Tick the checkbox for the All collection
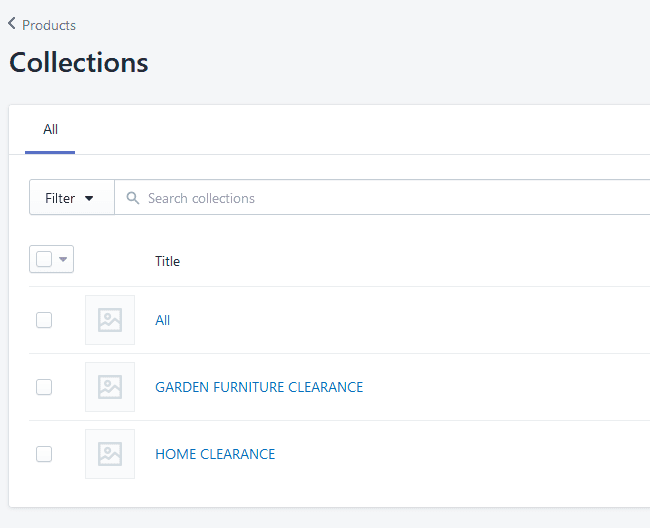 44,320
